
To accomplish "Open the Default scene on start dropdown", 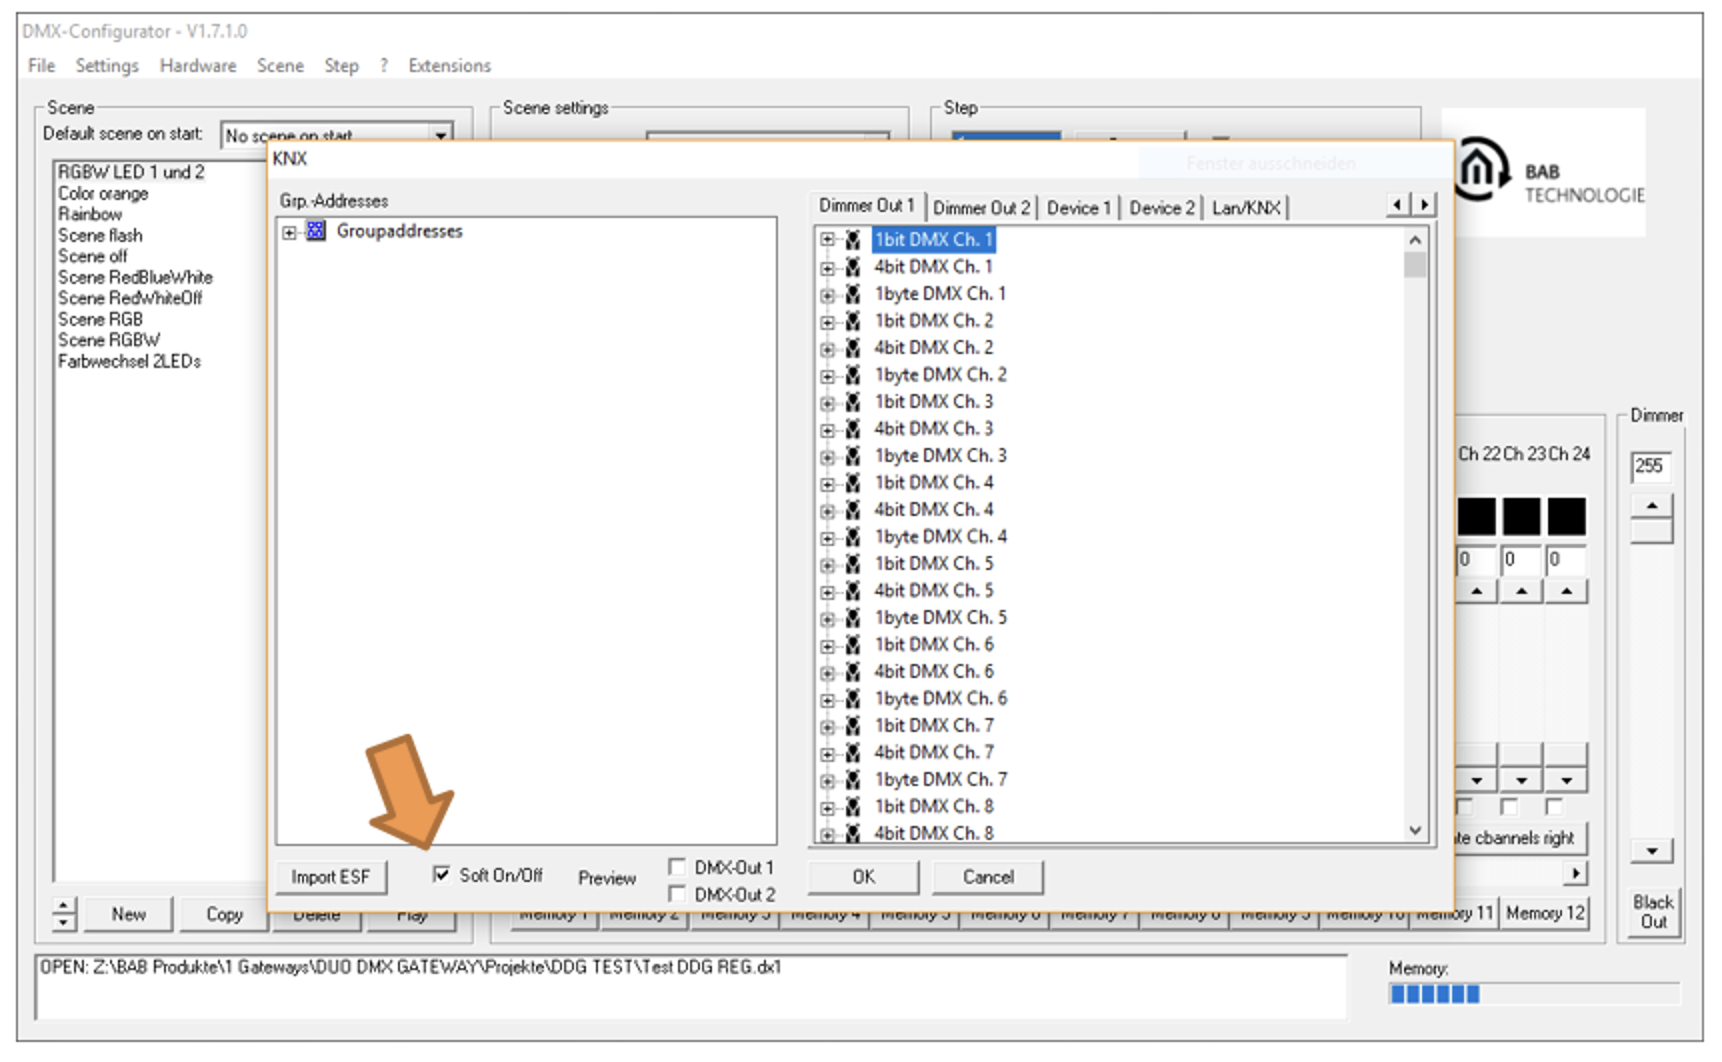I will coord(440,135).
